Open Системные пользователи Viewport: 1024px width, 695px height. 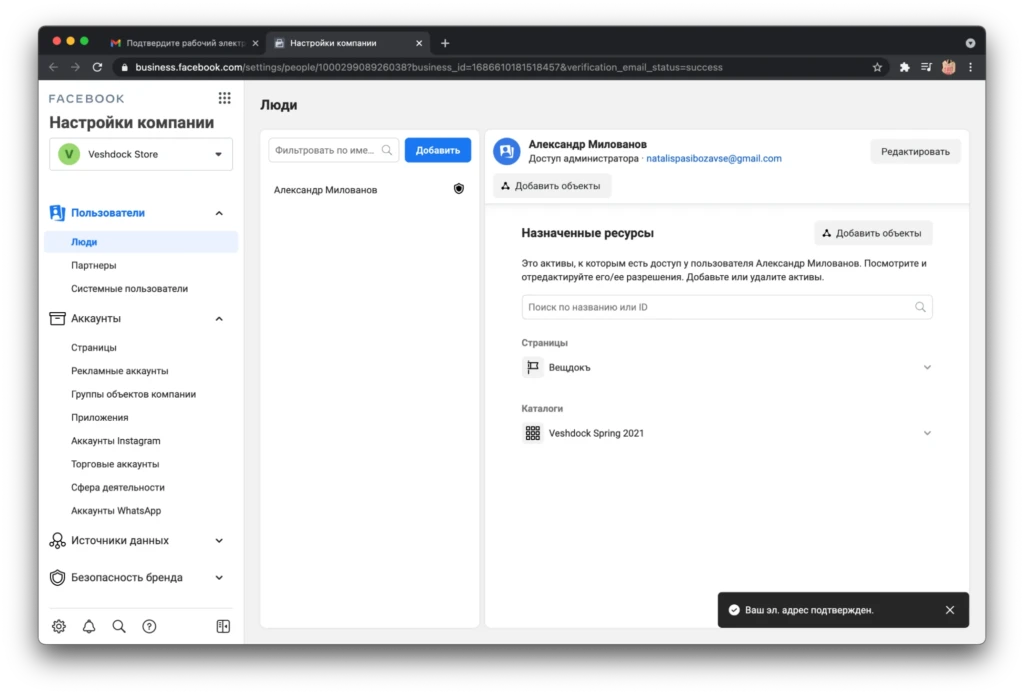(x=129, y=289)
